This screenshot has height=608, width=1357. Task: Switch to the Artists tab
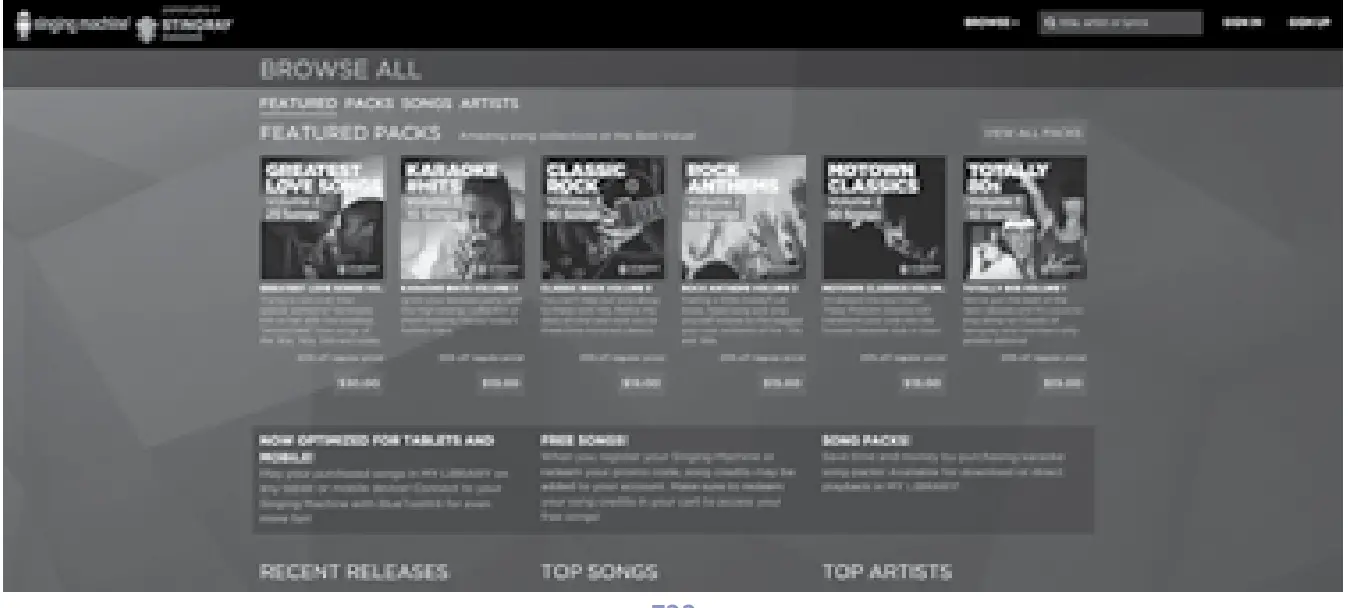[489, 103]
